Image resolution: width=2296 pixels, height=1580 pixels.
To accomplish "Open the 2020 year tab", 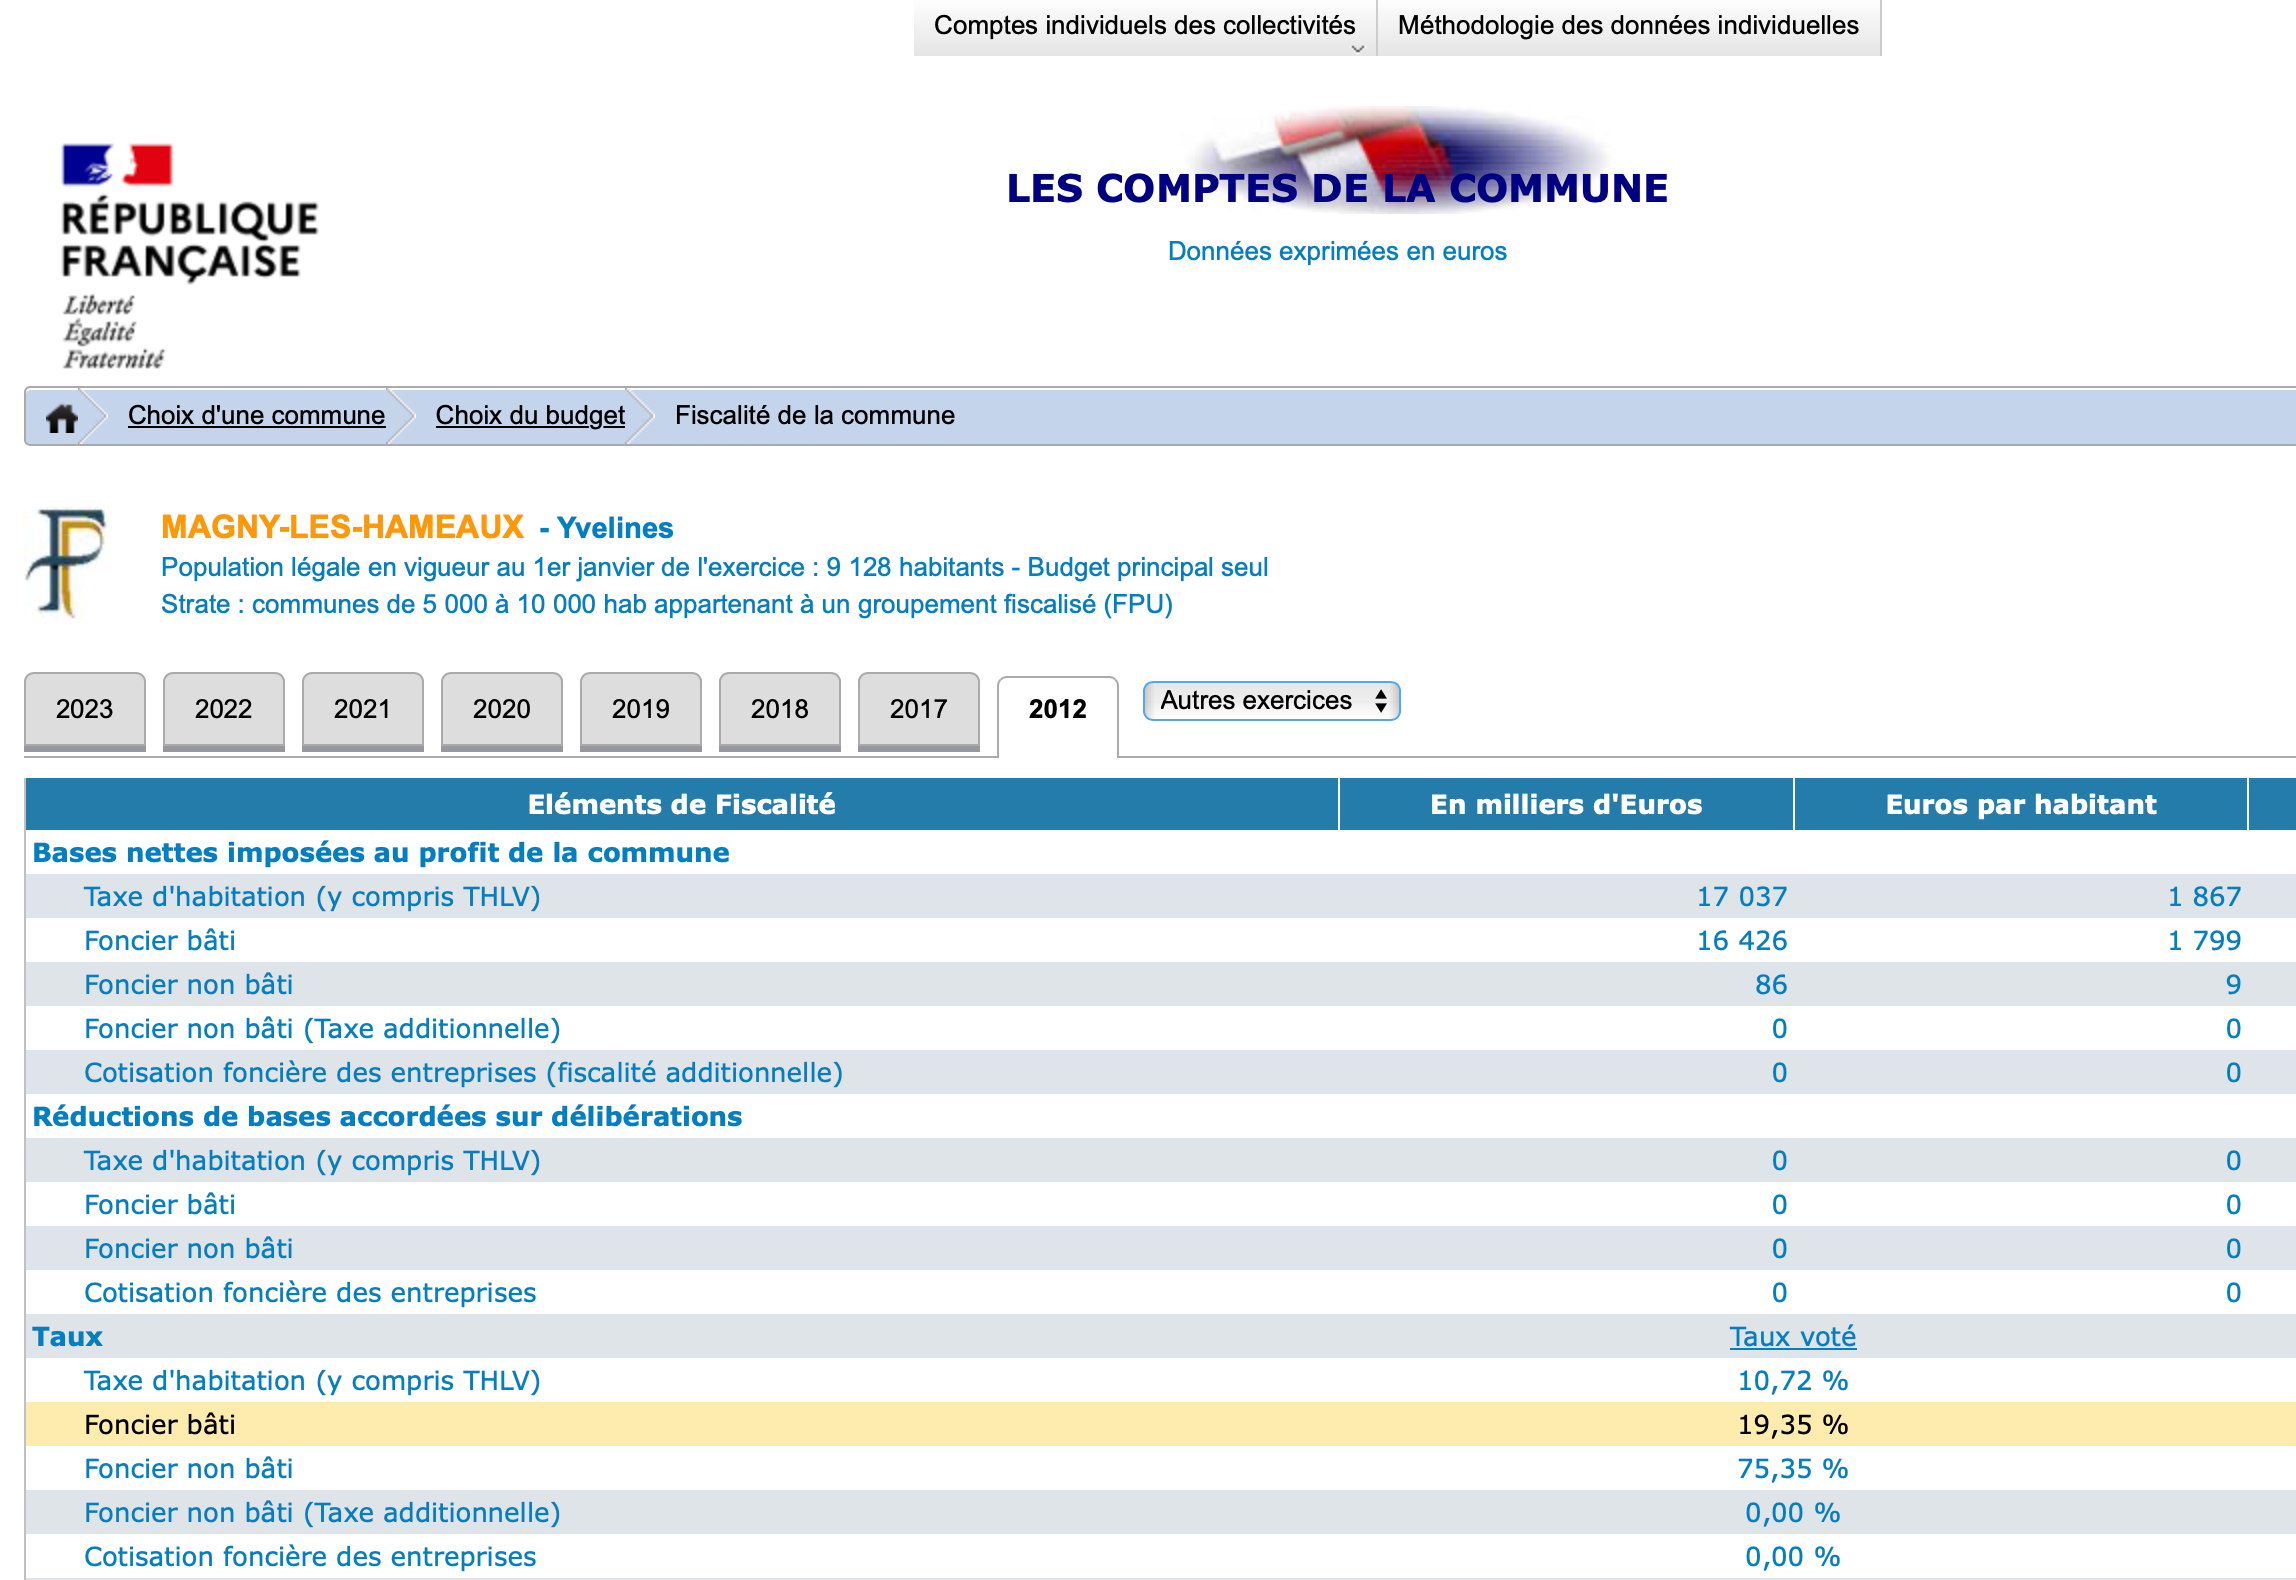I will (501, 709).
